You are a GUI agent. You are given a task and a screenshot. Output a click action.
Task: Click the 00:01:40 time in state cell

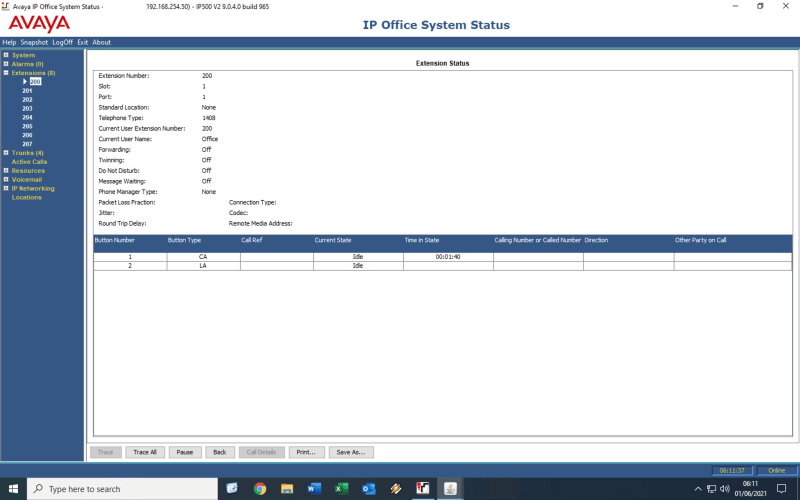(x=448, y=257)
